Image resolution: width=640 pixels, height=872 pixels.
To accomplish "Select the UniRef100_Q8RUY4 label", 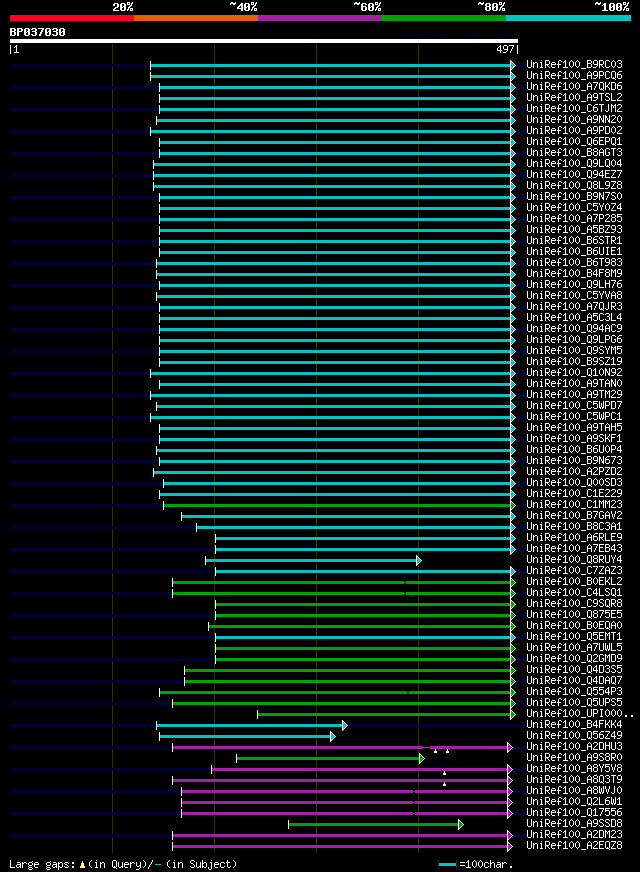I will [574, 559].
